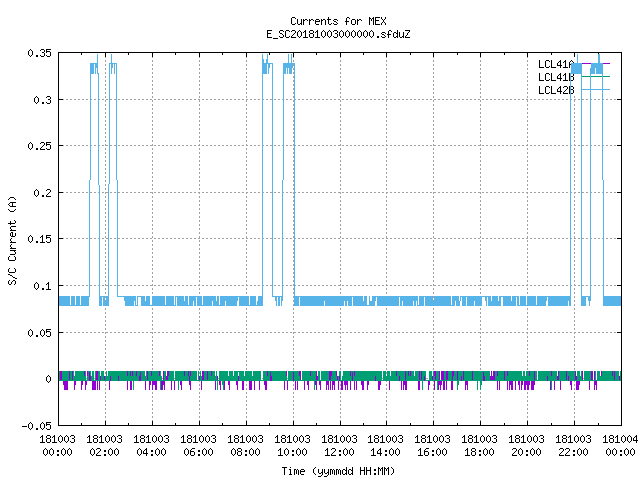Click the 181003 14:00 x-axis label

tap(385, 446)
